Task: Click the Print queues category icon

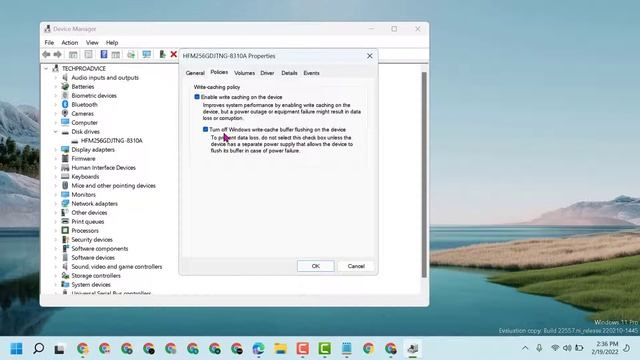Action: pos(65,222)
